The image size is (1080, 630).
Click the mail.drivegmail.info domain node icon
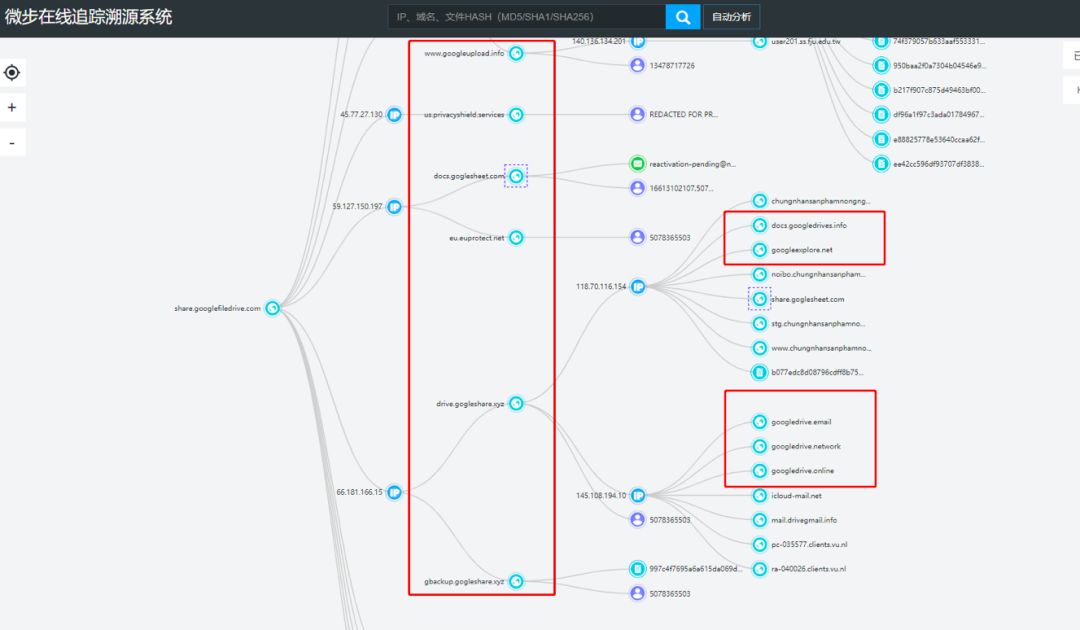point(759,520)
